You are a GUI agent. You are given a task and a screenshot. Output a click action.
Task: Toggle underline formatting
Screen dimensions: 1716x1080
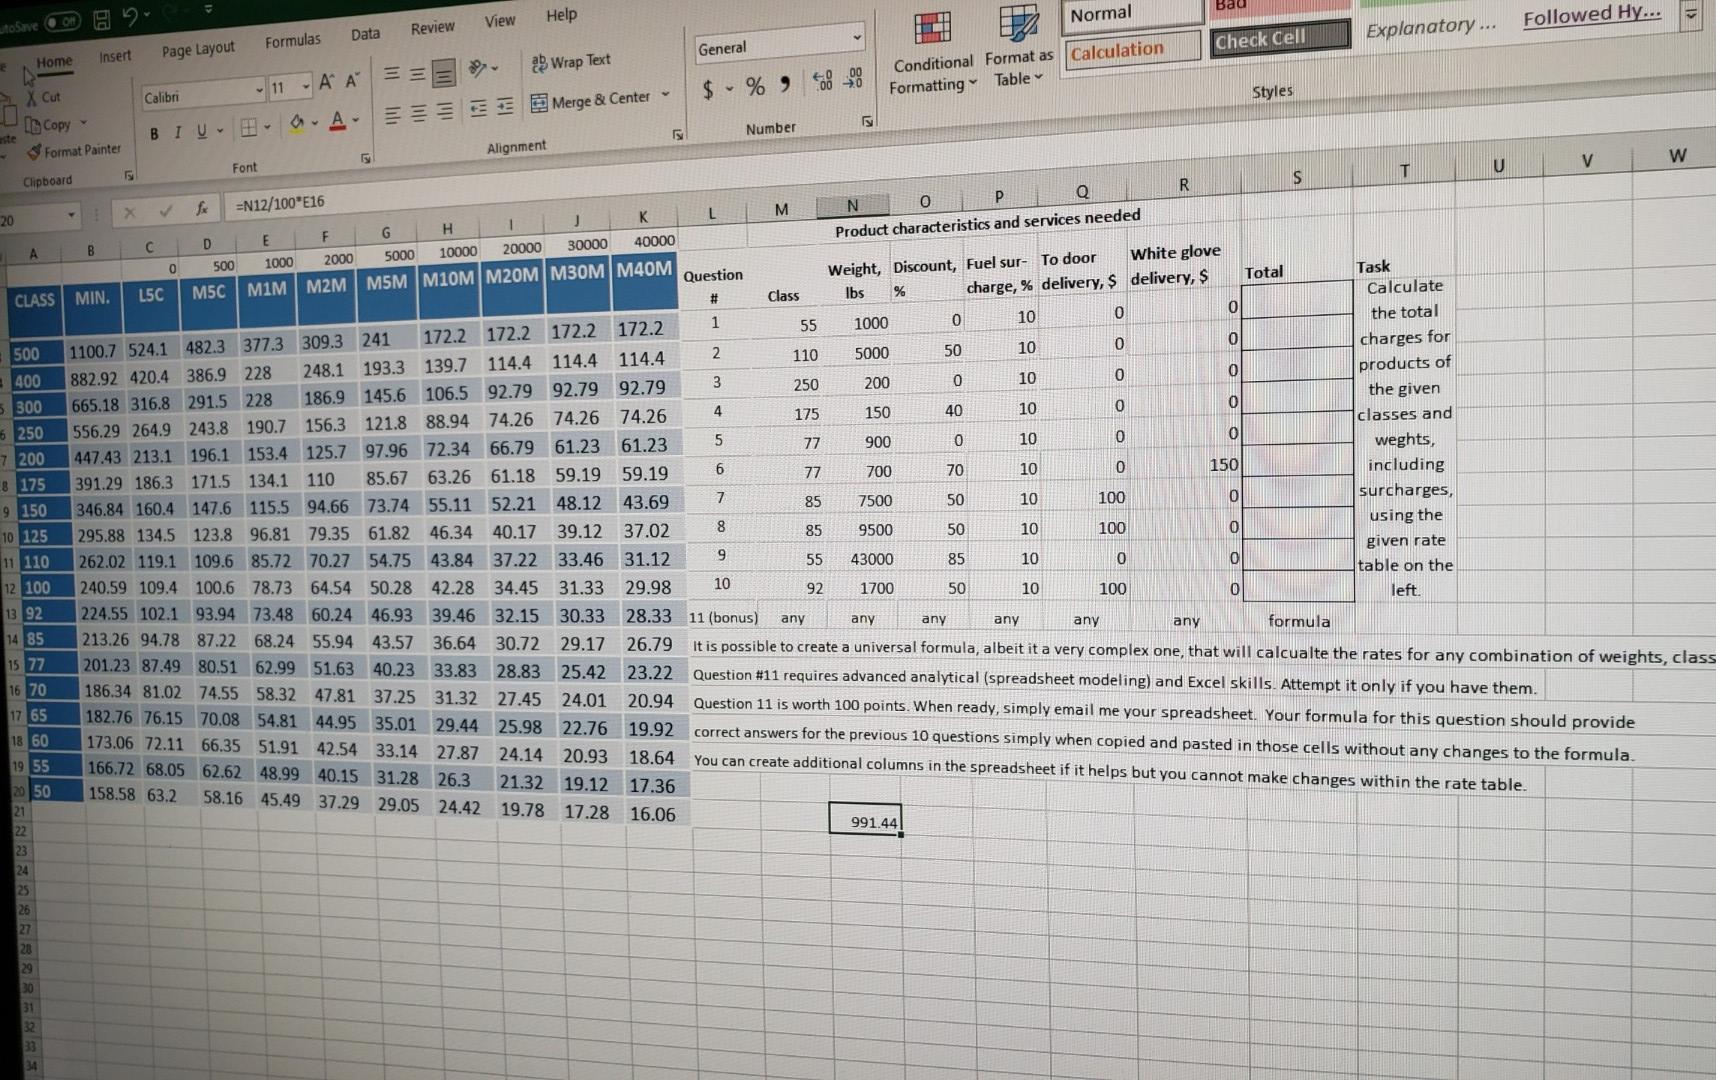[x=202, y=131]
